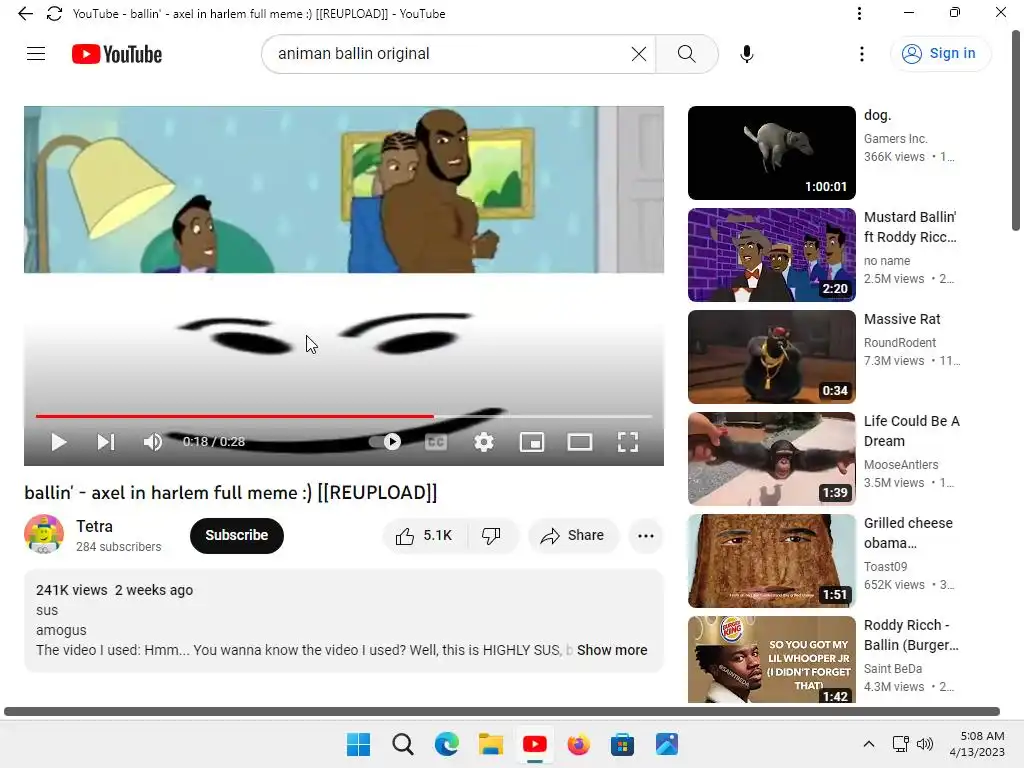This screenshot has width=1024, height=768.
Task: Open the YouTube hamburger guide menu
Action: tap(36, 54)
